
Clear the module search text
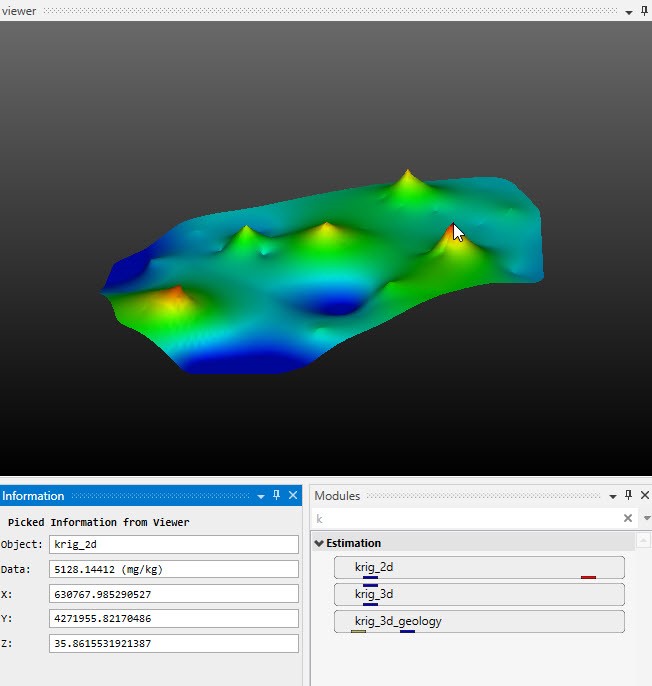point(628,518)
